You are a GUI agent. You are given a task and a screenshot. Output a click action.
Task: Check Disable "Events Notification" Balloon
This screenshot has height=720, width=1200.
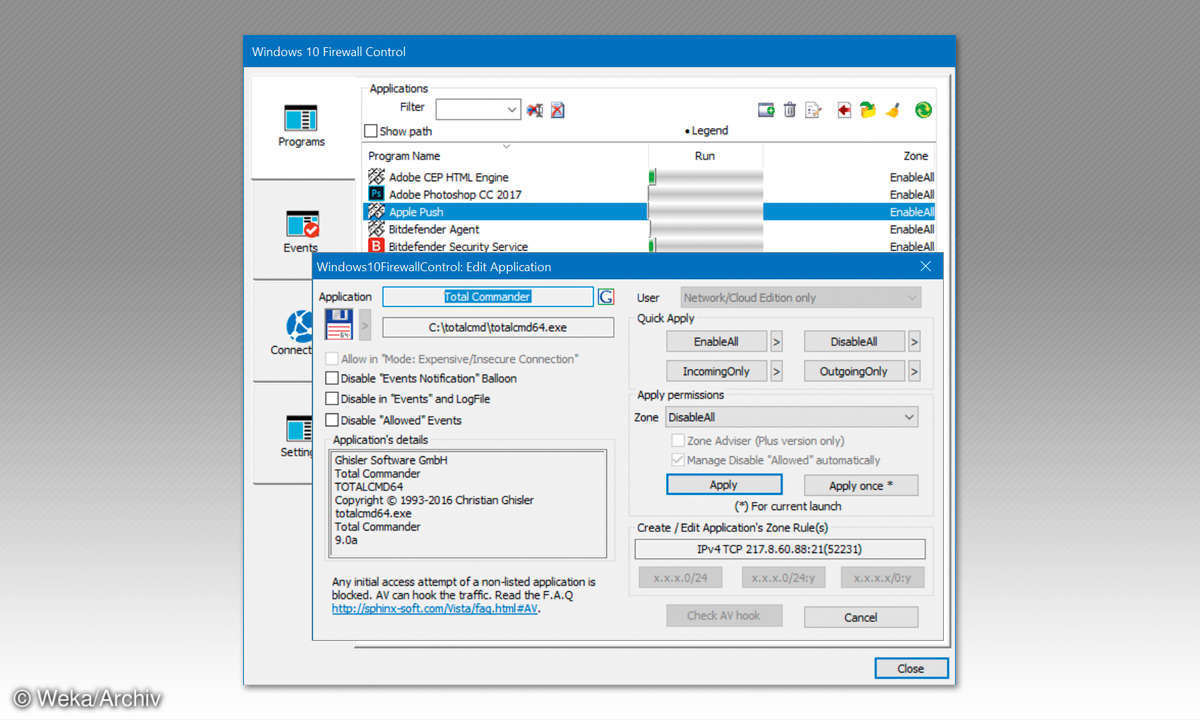332,378
